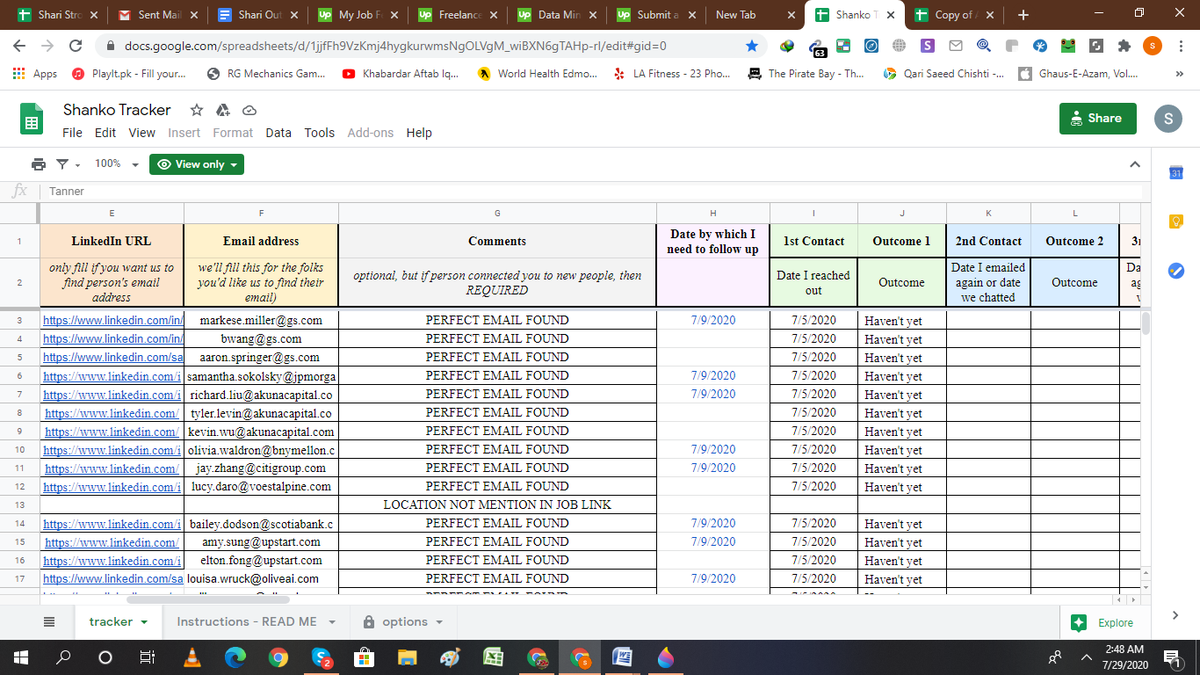Open the View only mode dropdown

(x=196, y=164)
